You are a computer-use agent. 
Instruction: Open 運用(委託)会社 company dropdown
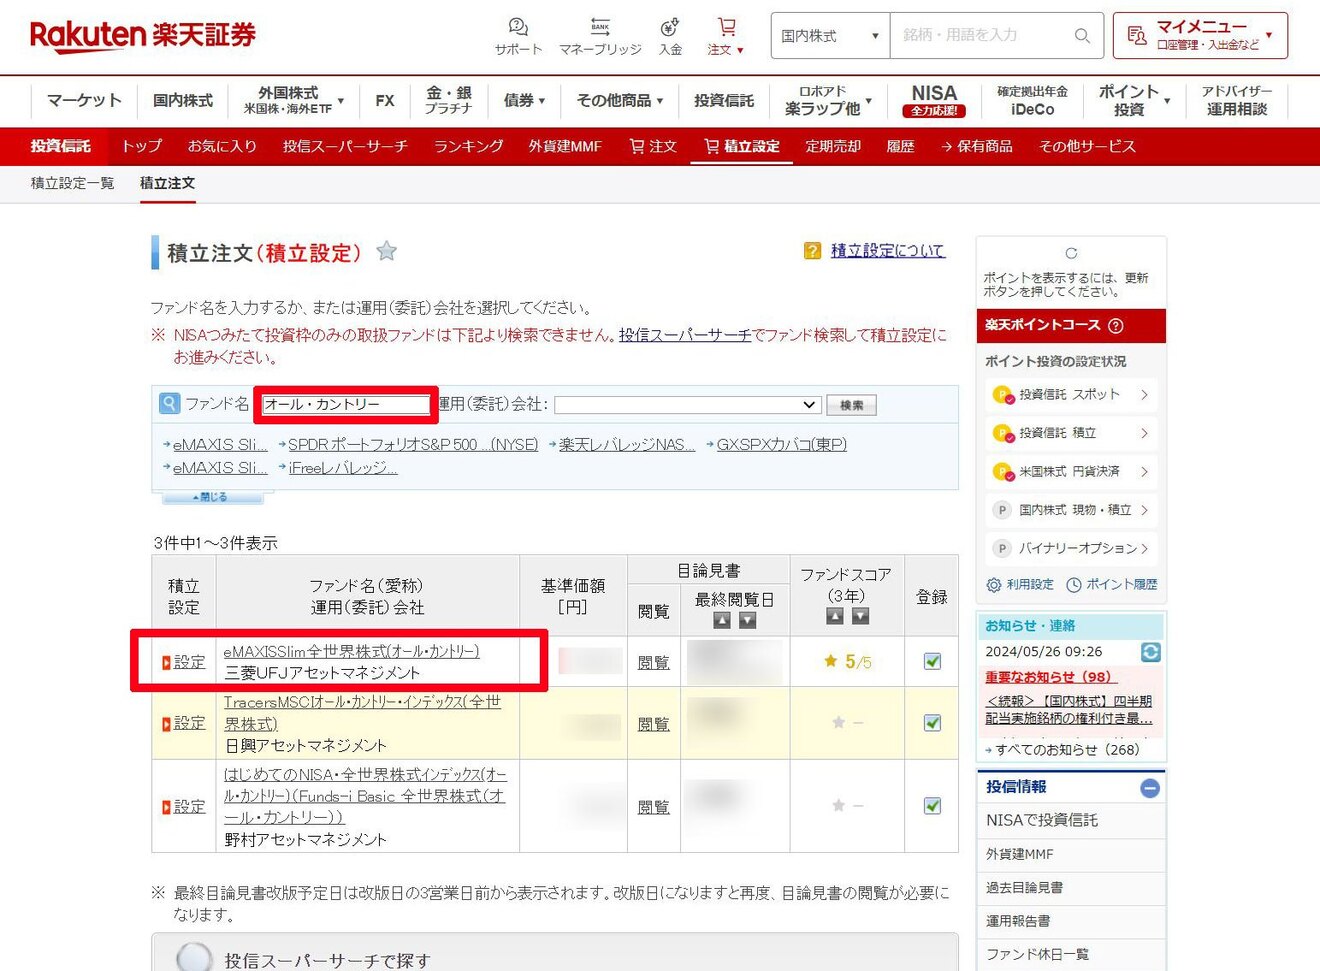687,405
